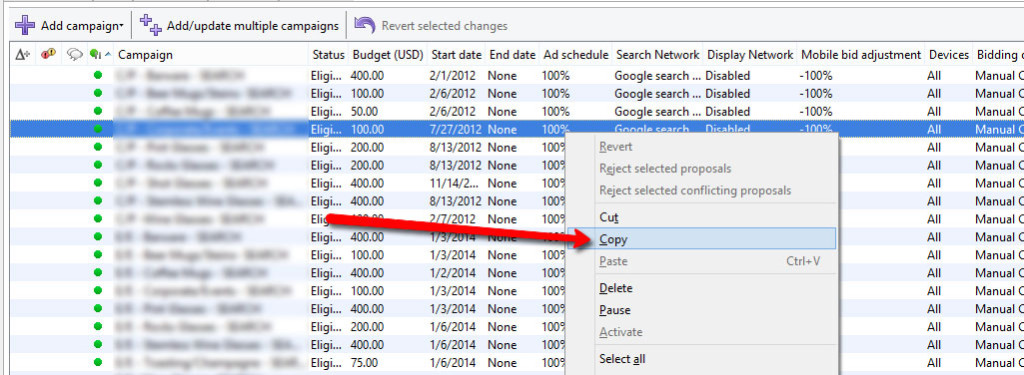The width and height of the screenshot is (1024, 375).
Task: Choose Cut from the context menu
Action: (x=702, y=217)
